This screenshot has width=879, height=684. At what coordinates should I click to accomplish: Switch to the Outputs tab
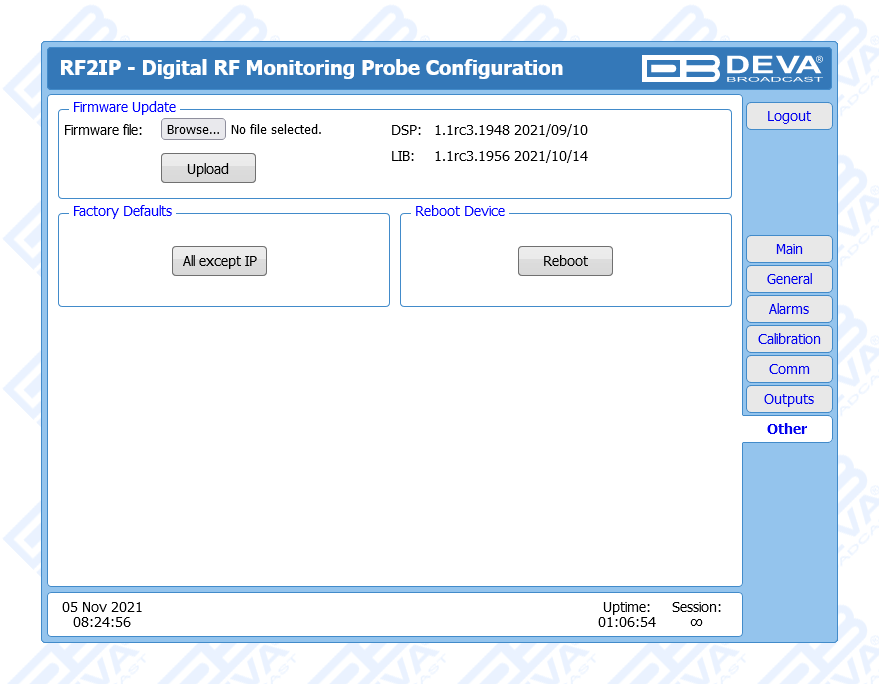(x=788, y=399)
